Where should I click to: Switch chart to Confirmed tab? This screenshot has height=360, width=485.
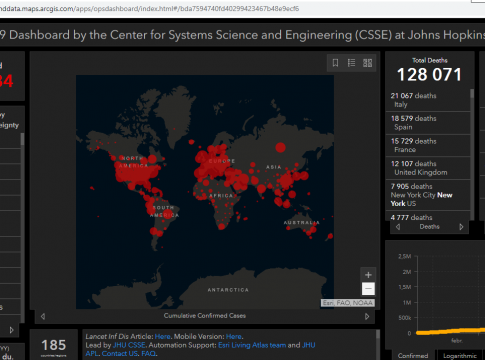click(413, 356)
